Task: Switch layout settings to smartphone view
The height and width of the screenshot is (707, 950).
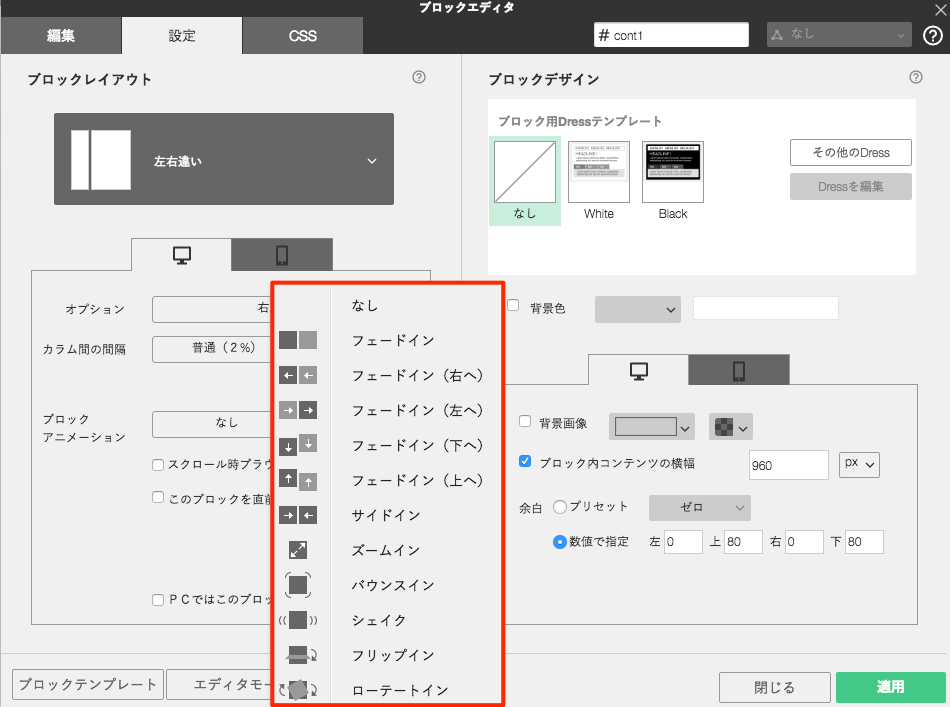Action: [x=282, y=254]
